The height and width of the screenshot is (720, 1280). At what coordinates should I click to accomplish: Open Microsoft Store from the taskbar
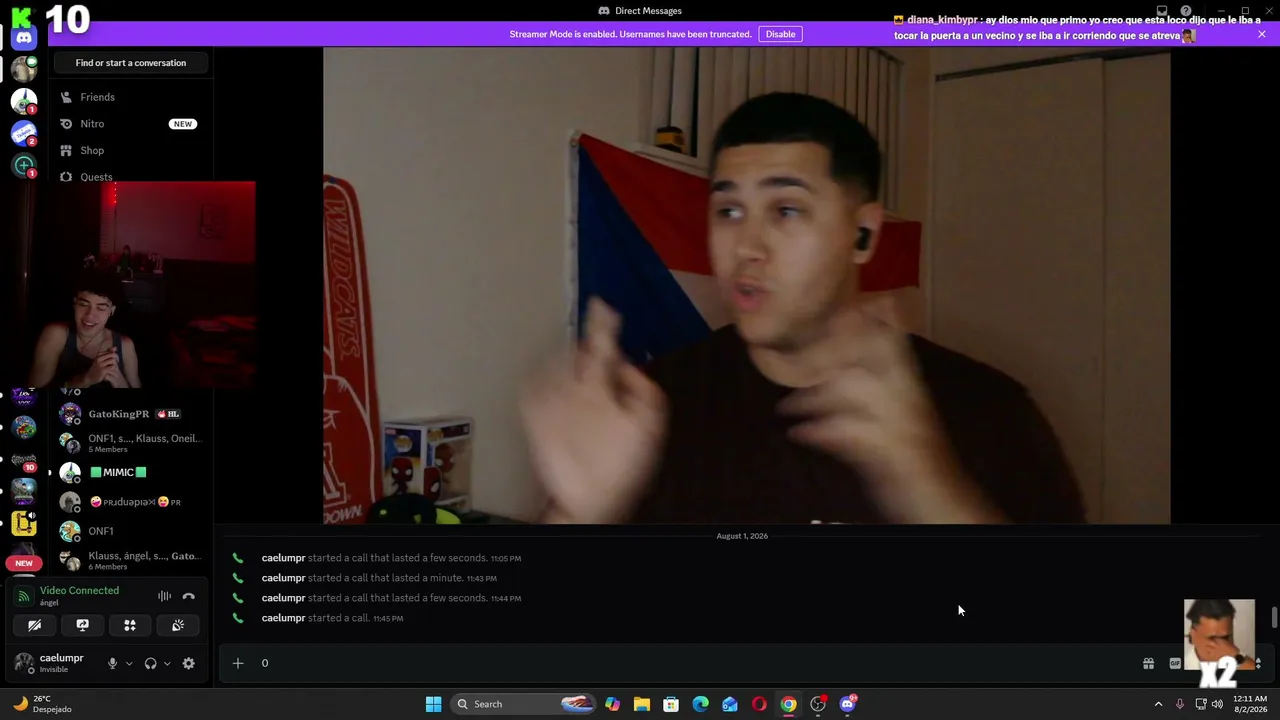coord(671,704)
